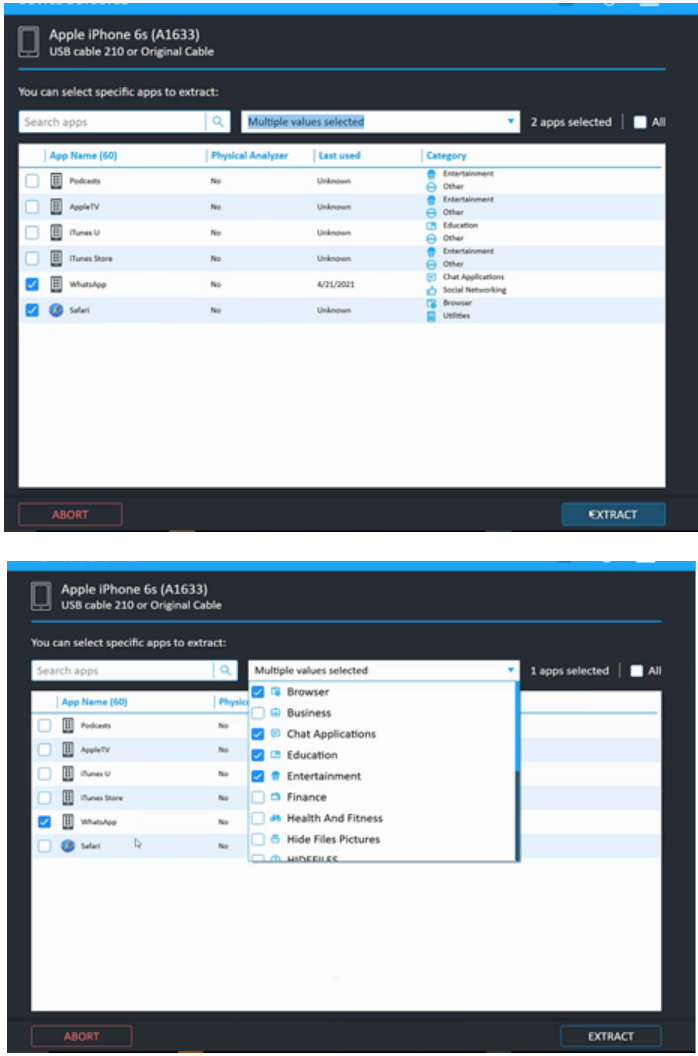Check the Podcasts checkbox in the 2 apps selected window
Screen dimensions: 698x1056
click(x=32, y=180)
